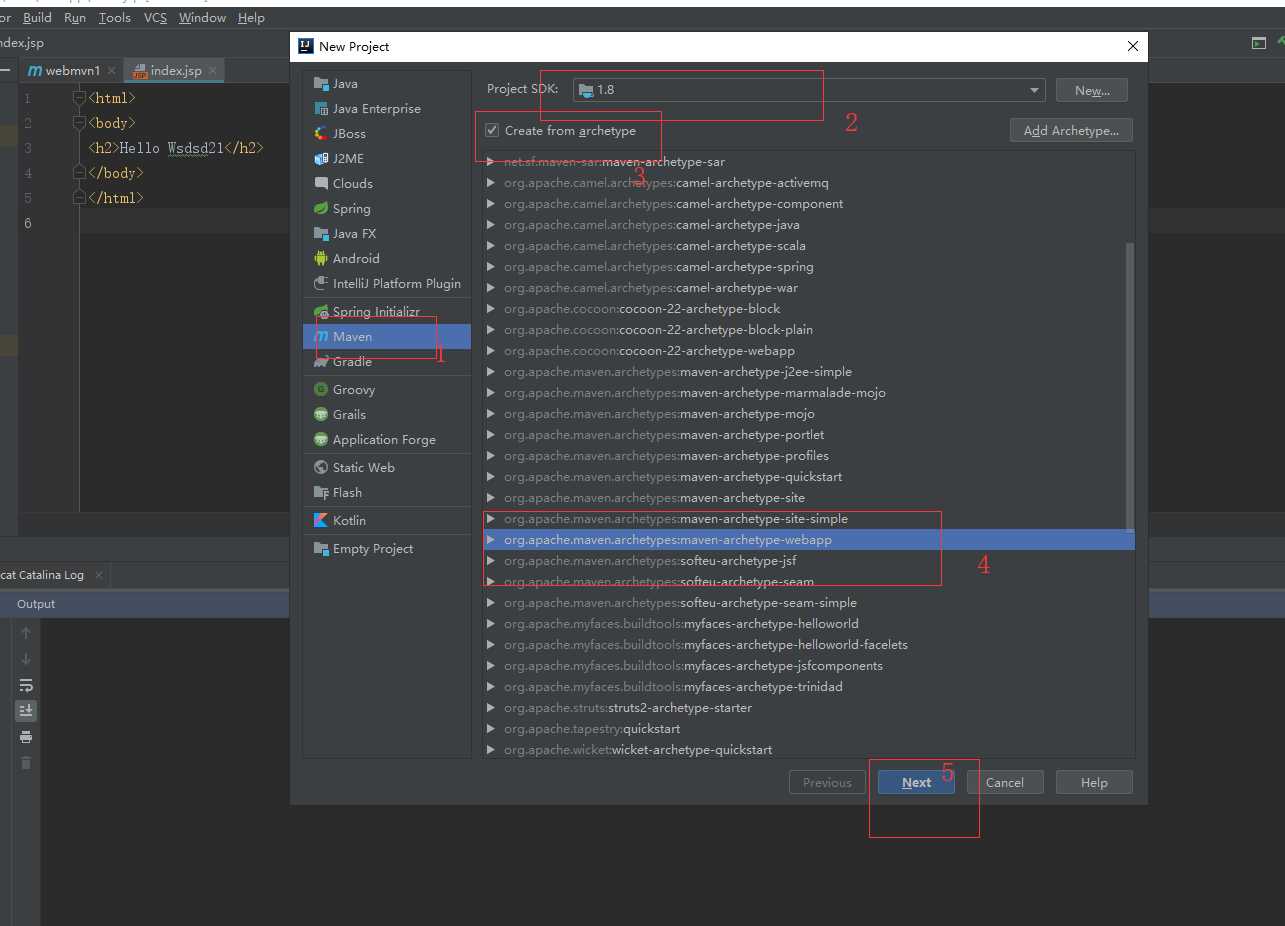Click clear-all trash icon in Output
Viewport: 1285px width, 926px height.
point(26,763)
